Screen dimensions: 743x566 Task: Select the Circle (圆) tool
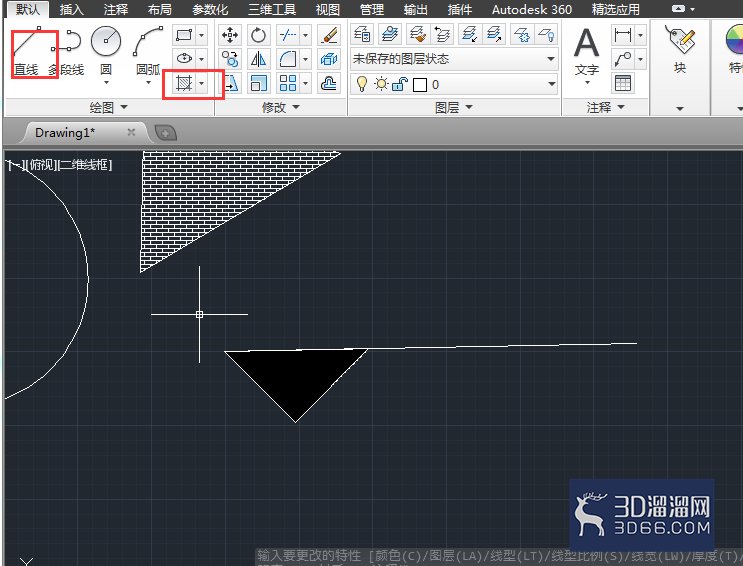point(106,51)
